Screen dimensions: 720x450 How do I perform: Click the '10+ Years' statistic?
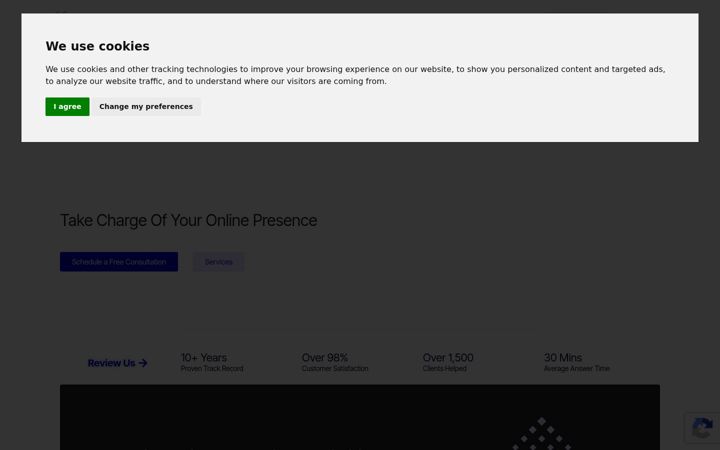coord(204,357)
